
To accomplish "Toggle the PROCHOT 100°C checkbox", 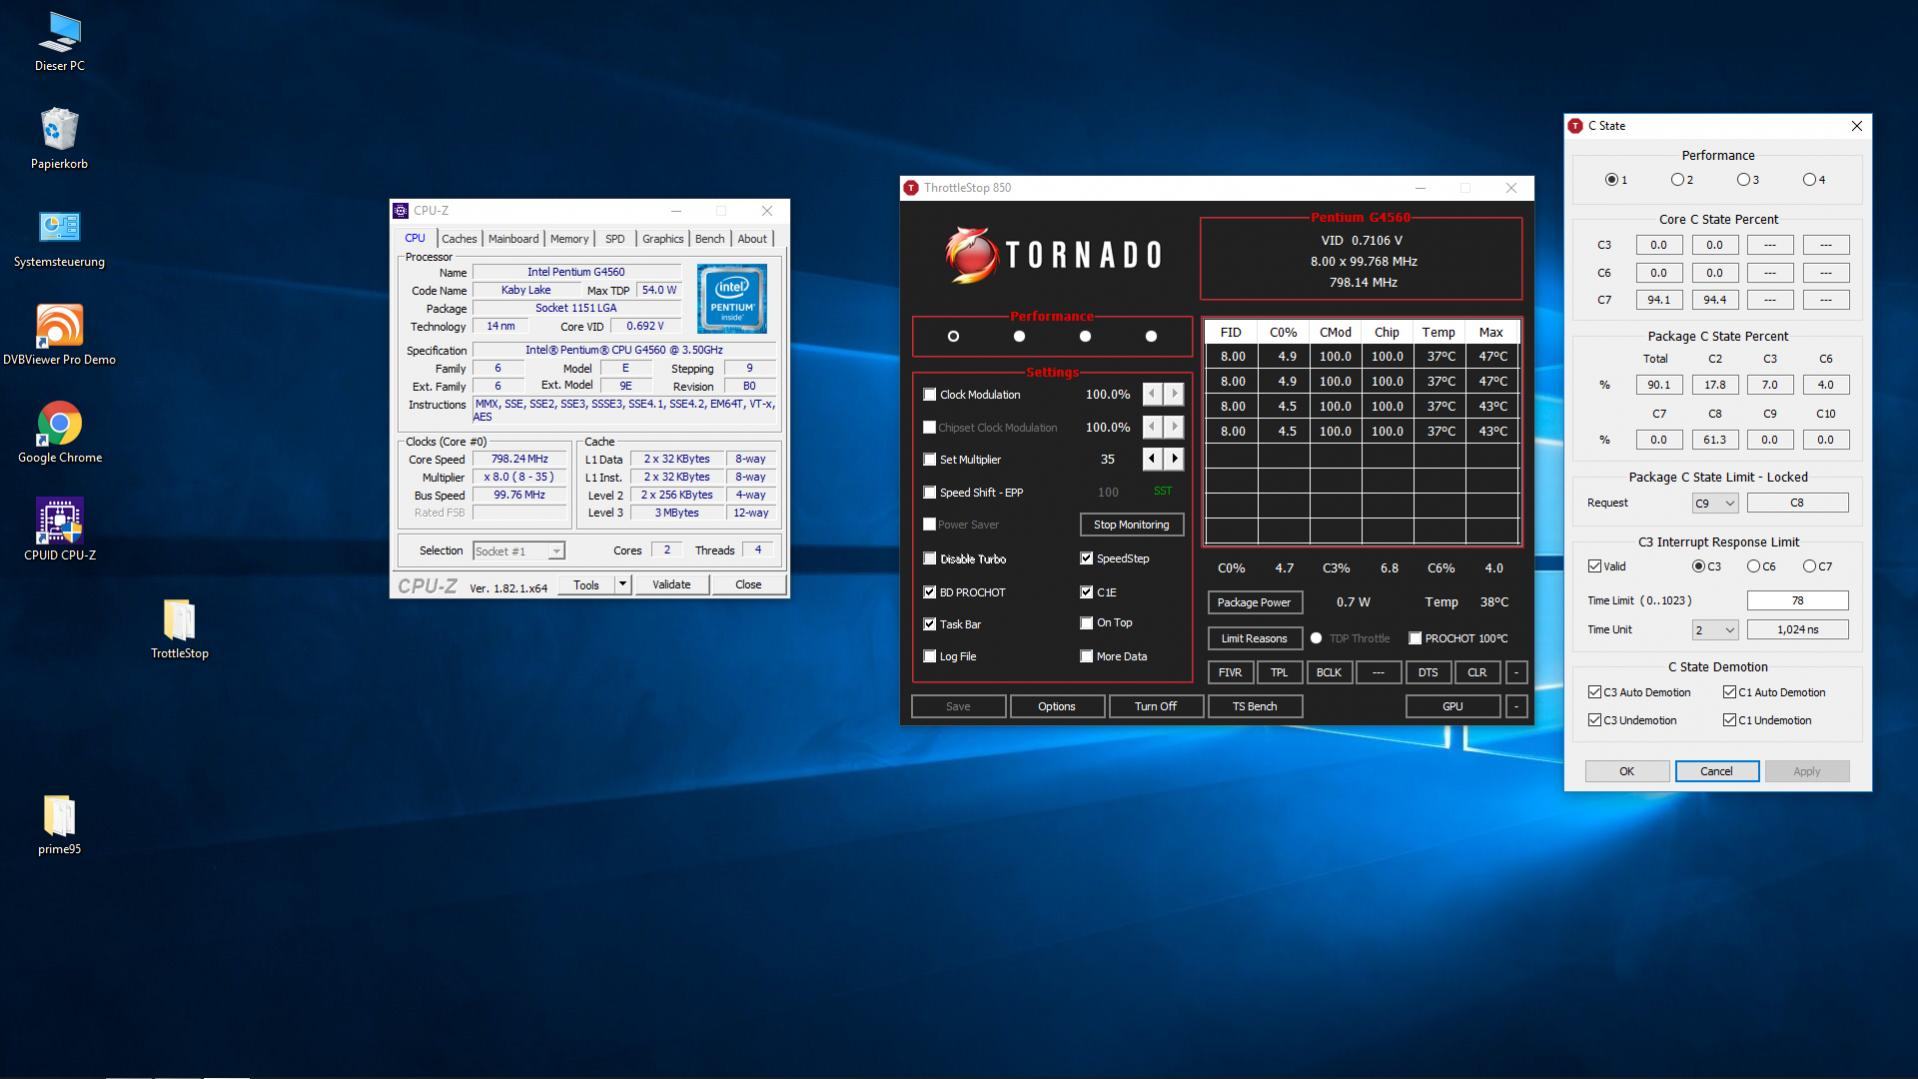I will coord(1415,638).
